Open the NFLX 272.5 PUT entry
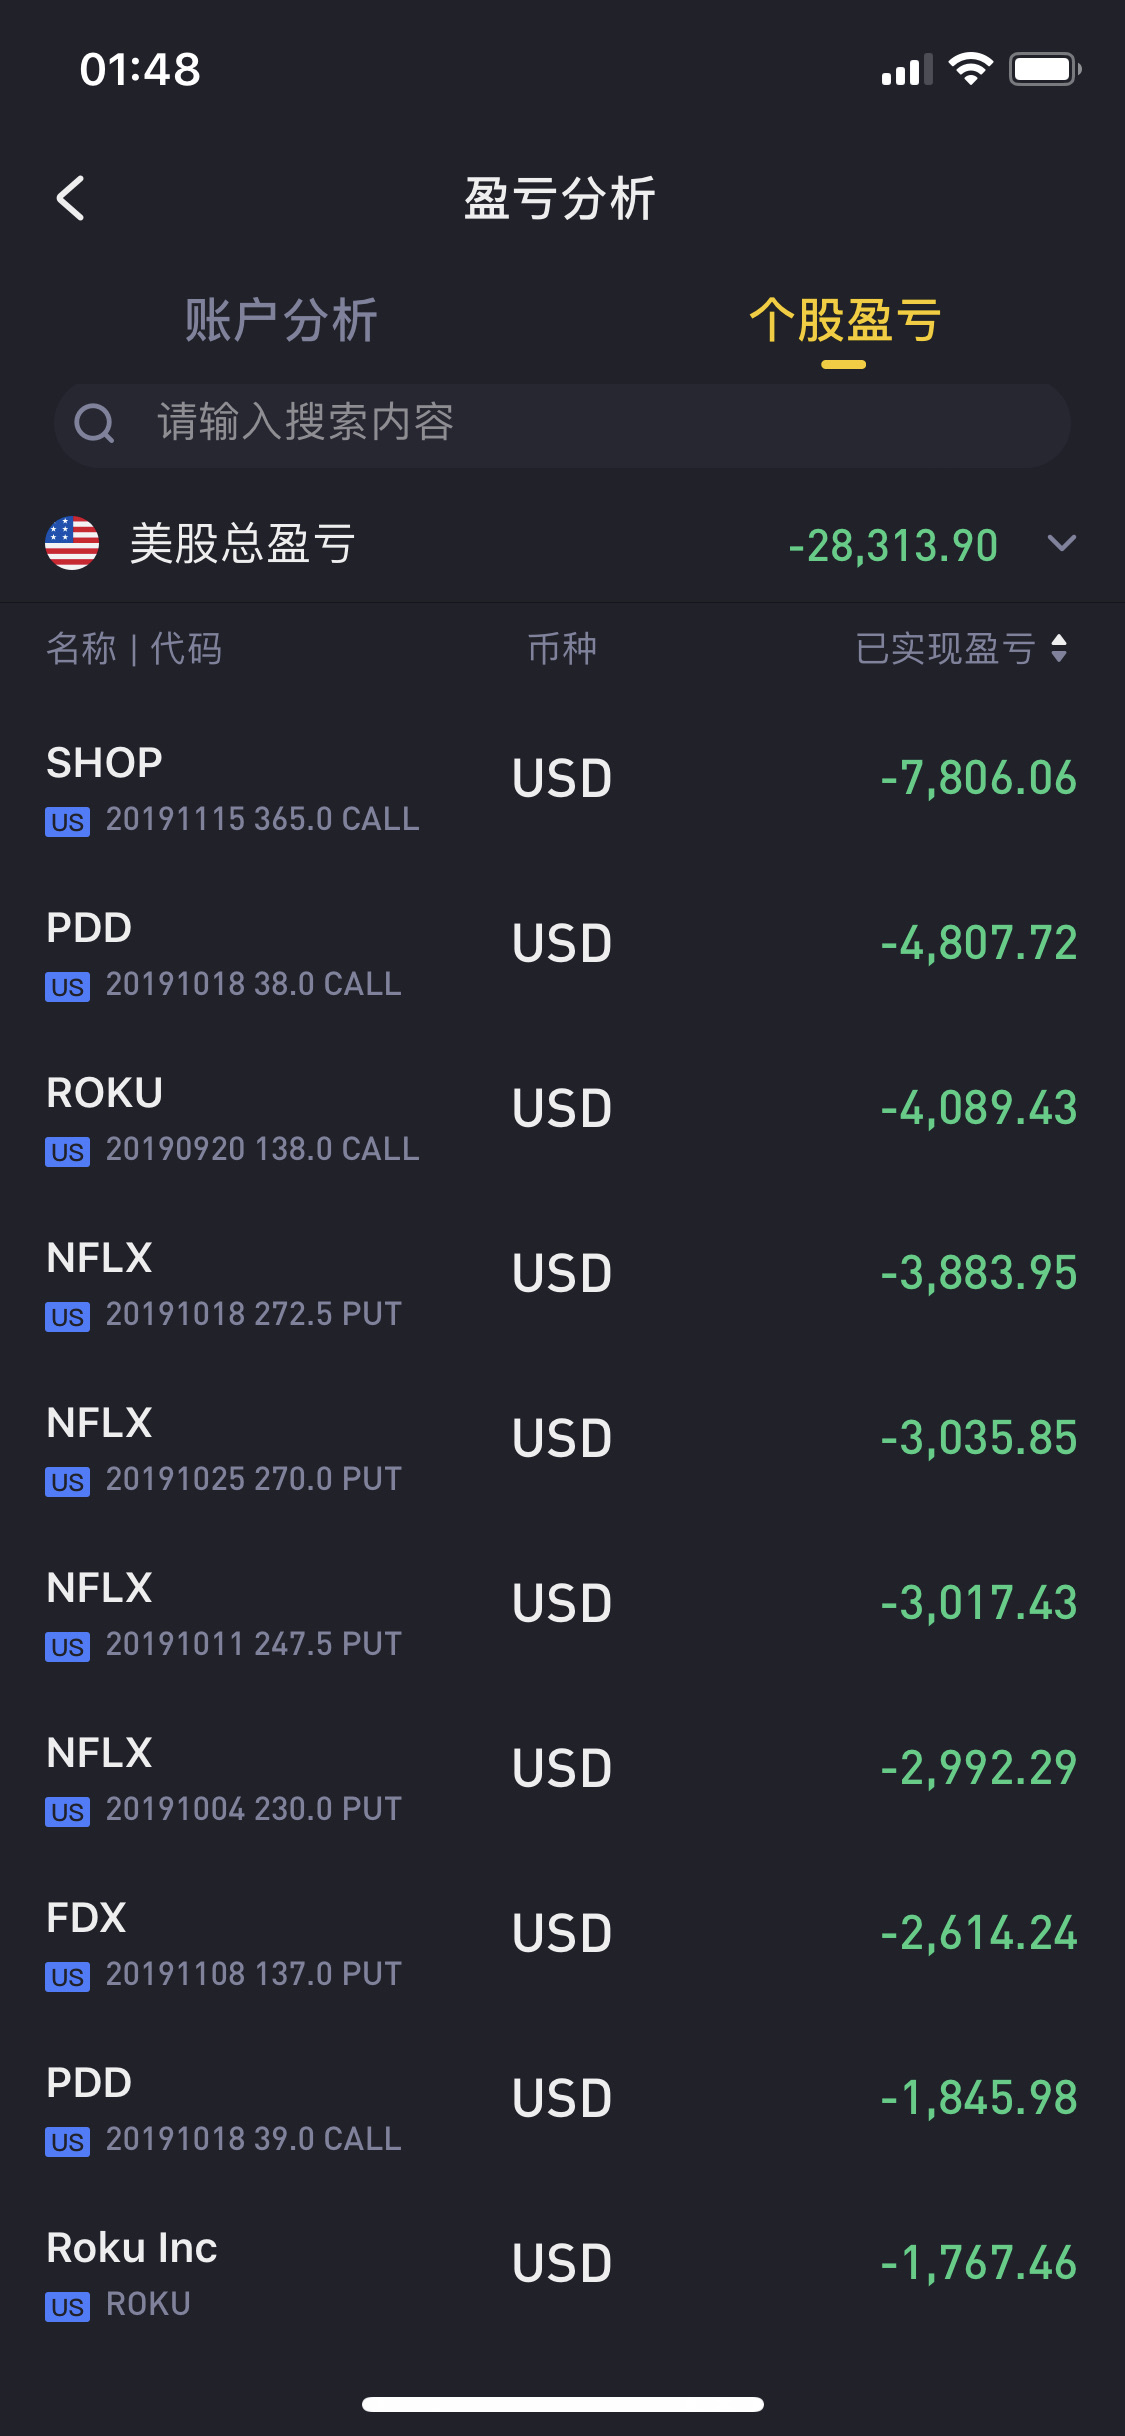 click(562, 1284)
